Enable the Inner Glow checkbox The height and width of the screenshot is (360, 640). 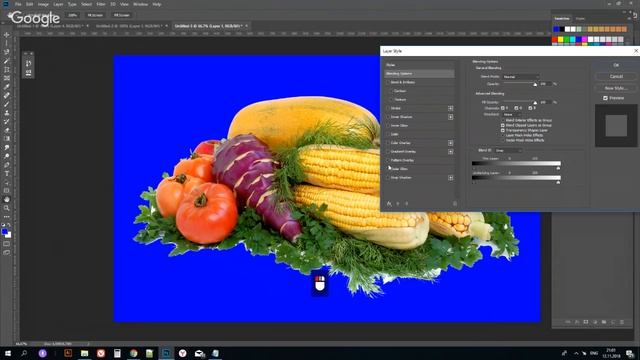(388, 125)
